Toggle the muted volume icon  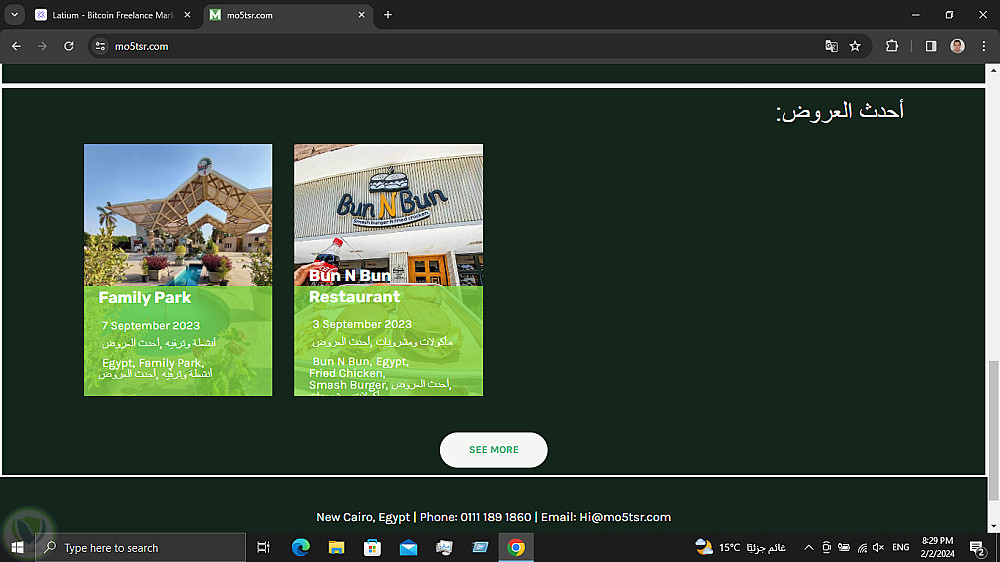(879, 547)
